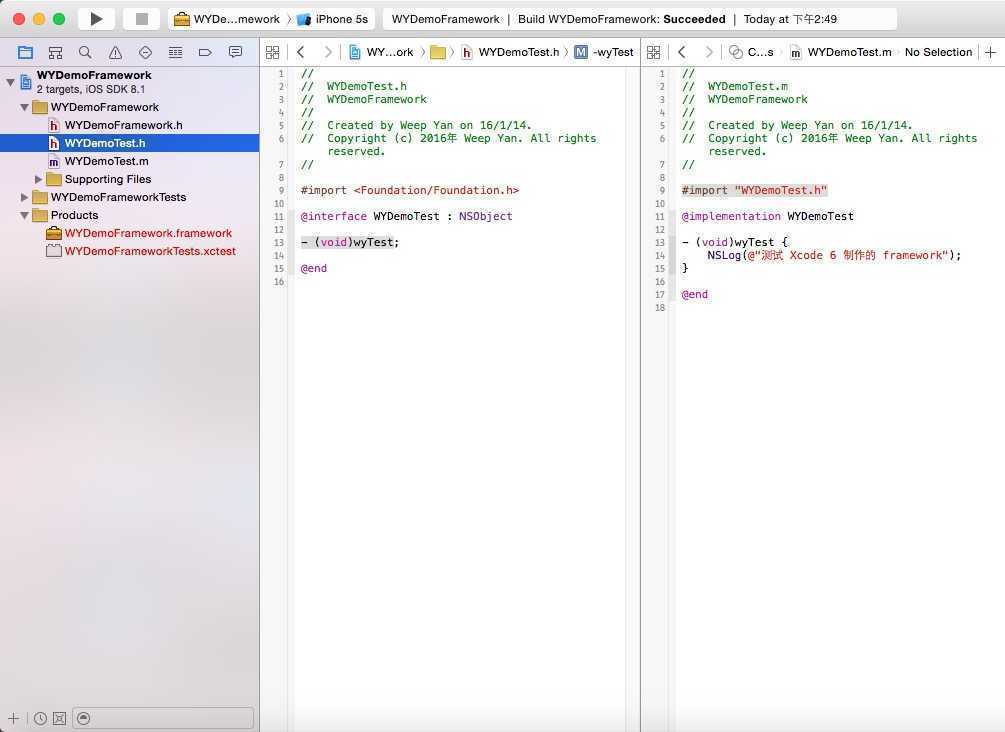Click the - (void)wyTest; declaration
1005x732 pixels.
(350, 242)
